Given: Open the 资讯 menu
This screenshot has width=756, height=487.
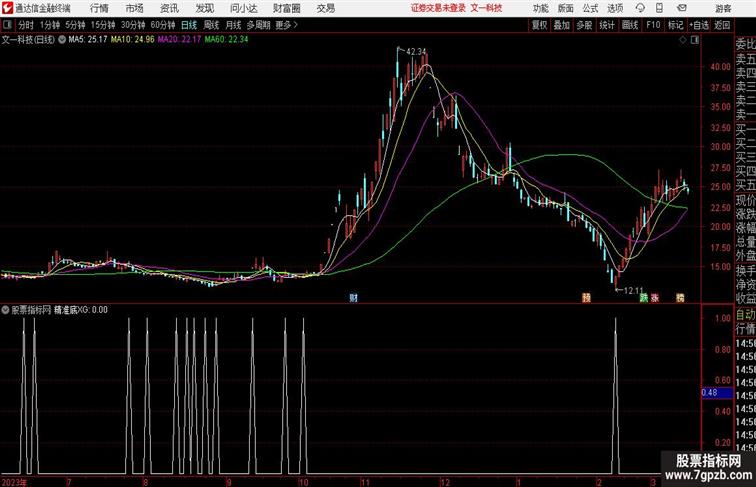Looking at the screenshot, I should (169, 8).
